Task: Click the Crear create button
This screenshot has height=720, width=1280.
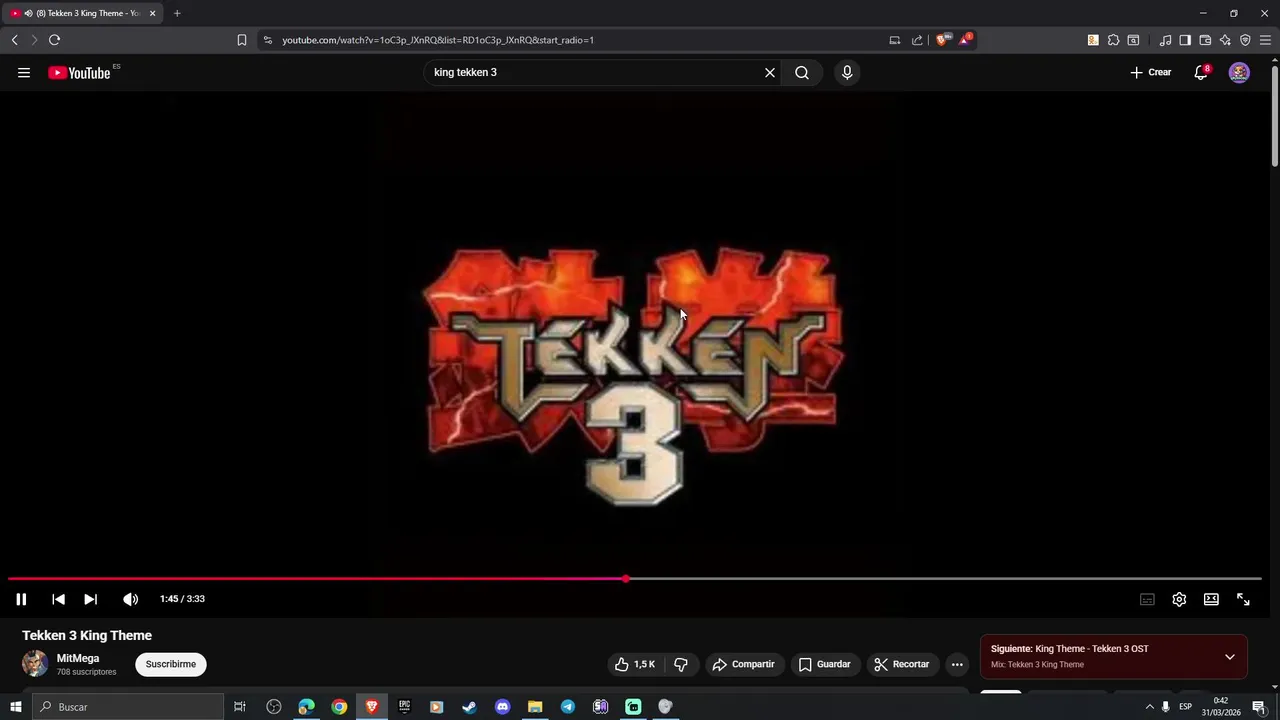Action: pos(1150,73)
